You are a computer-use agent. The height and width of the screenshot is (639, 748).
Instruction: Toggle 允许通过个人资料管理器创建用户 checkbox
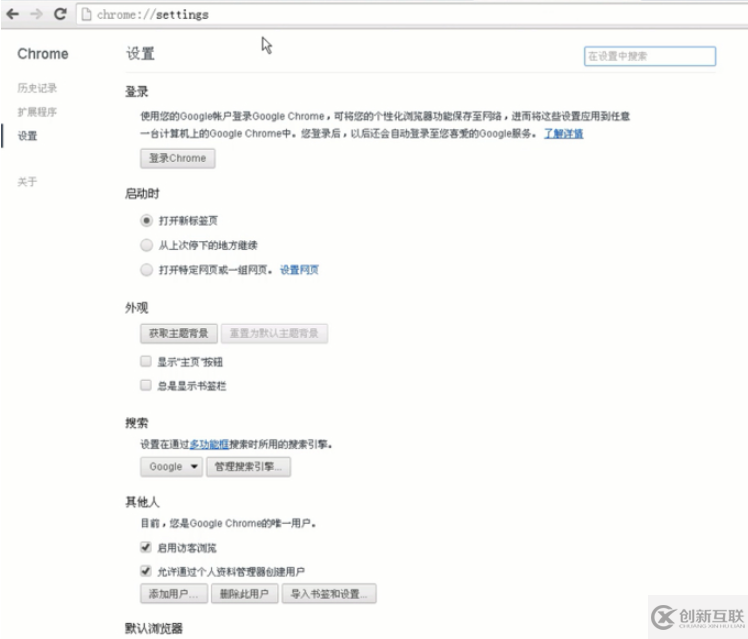click(x=145, y=571)
